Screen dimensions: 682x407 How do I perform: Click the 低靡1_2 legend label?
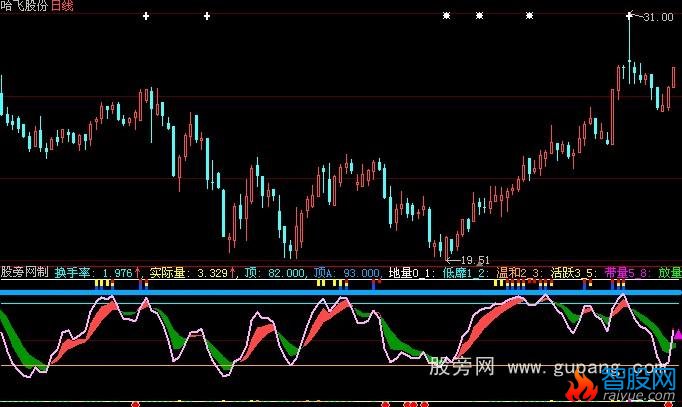pos(465,273)
